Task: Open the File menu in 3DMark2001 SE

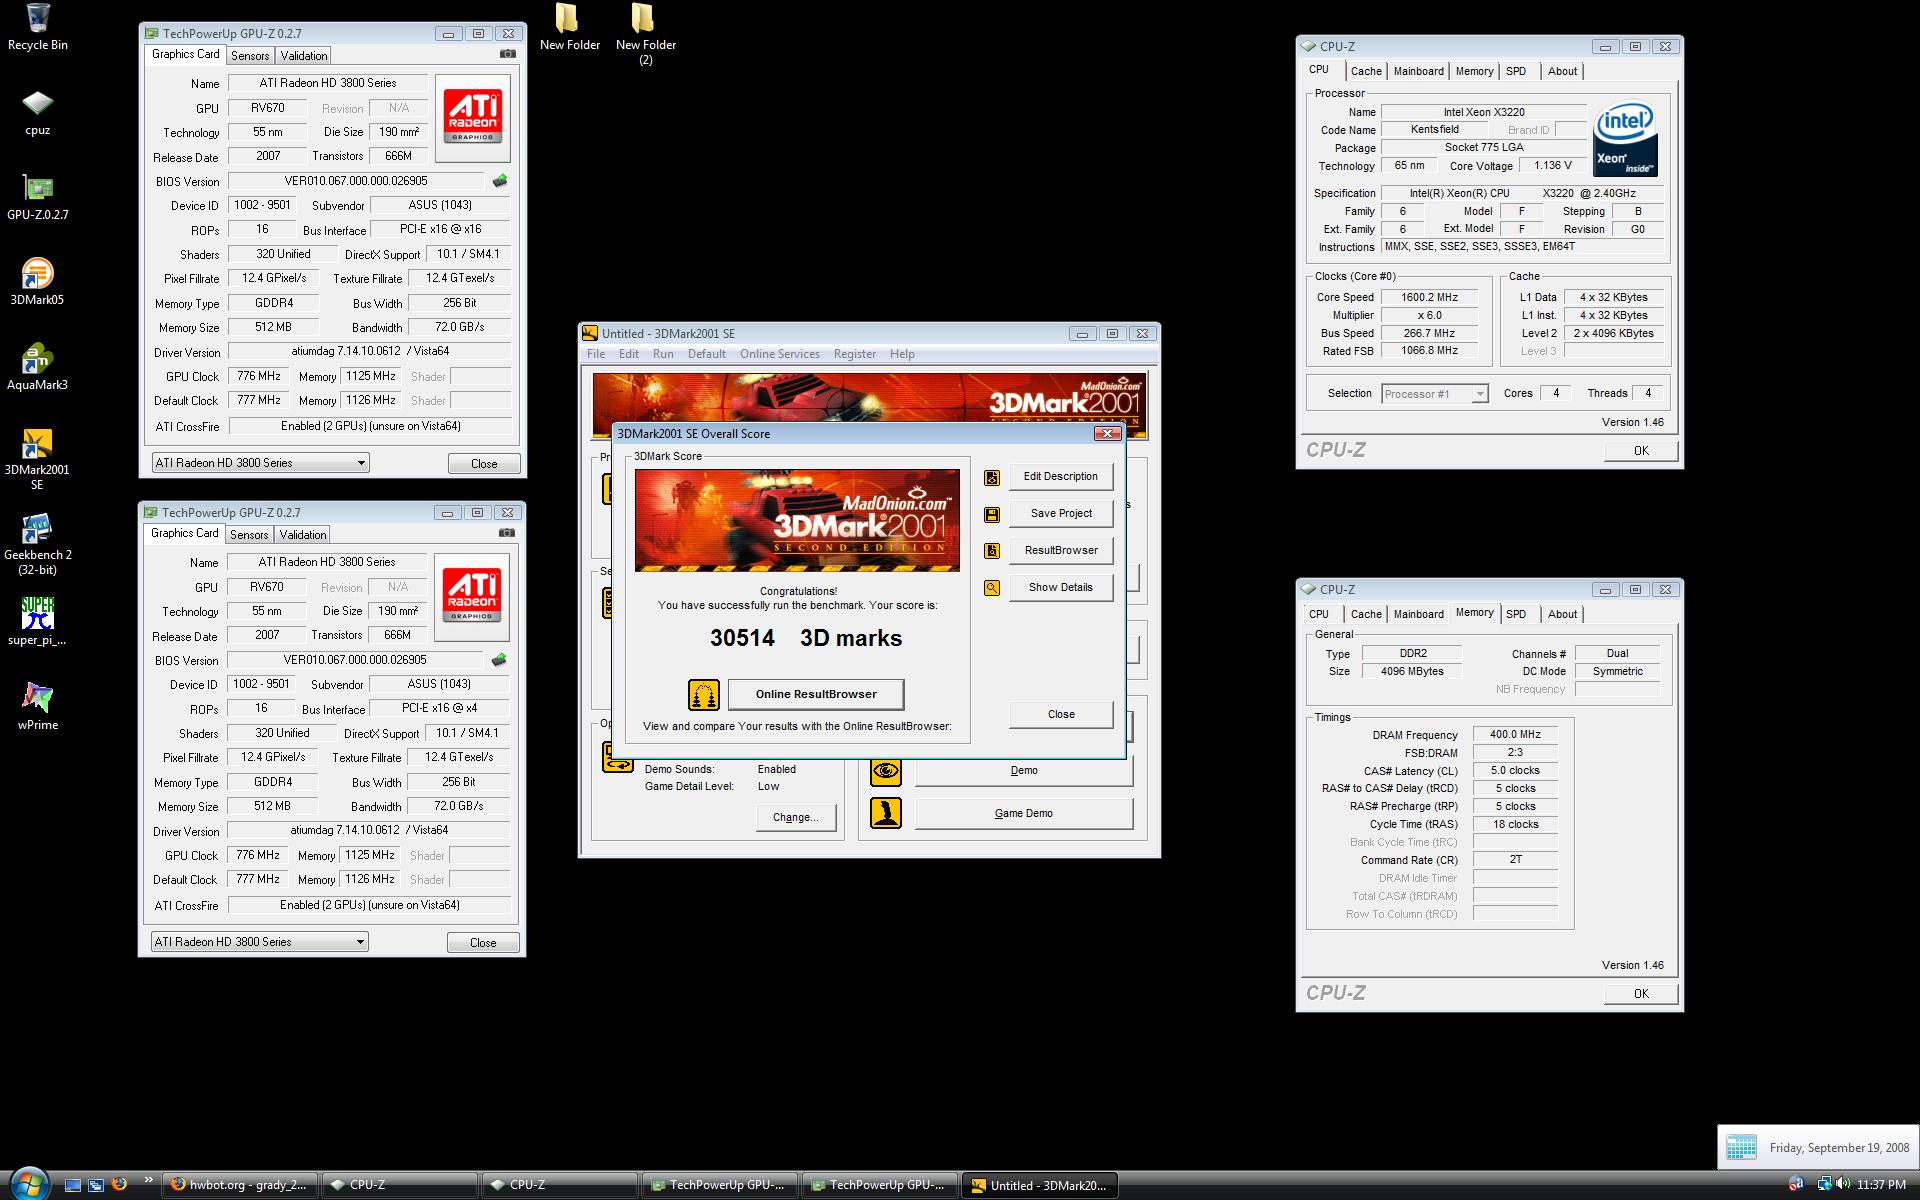Action: pos(596,354)
